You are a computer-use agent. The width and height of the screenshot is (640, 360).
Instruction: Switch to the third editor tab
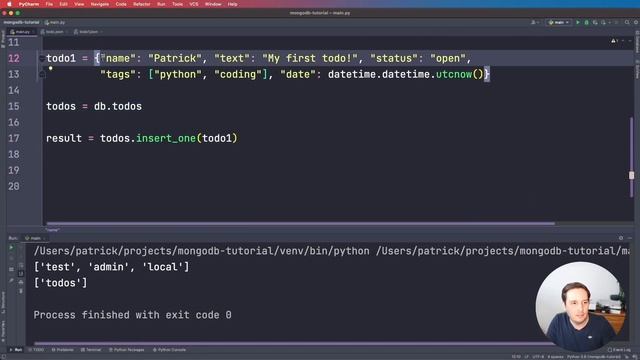pyautogui.click(x=87, y=32)
